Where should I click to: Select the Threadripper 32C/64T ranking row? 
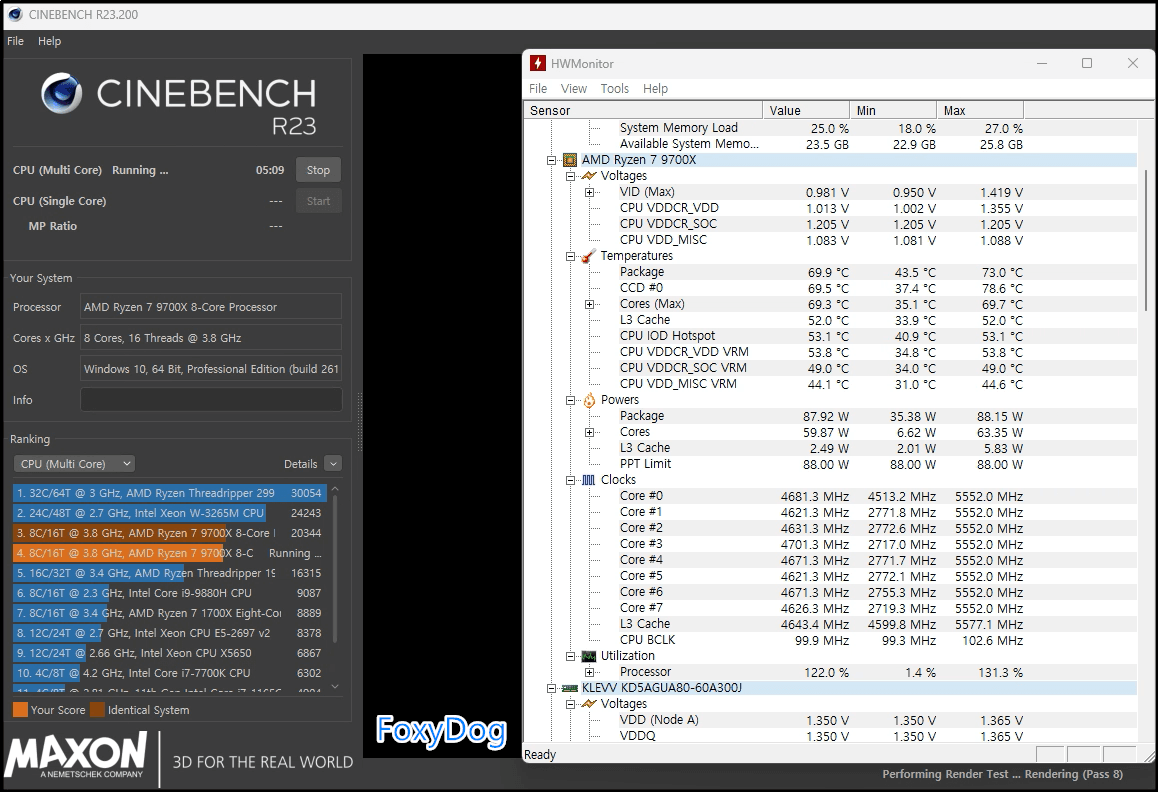point(170,493)
